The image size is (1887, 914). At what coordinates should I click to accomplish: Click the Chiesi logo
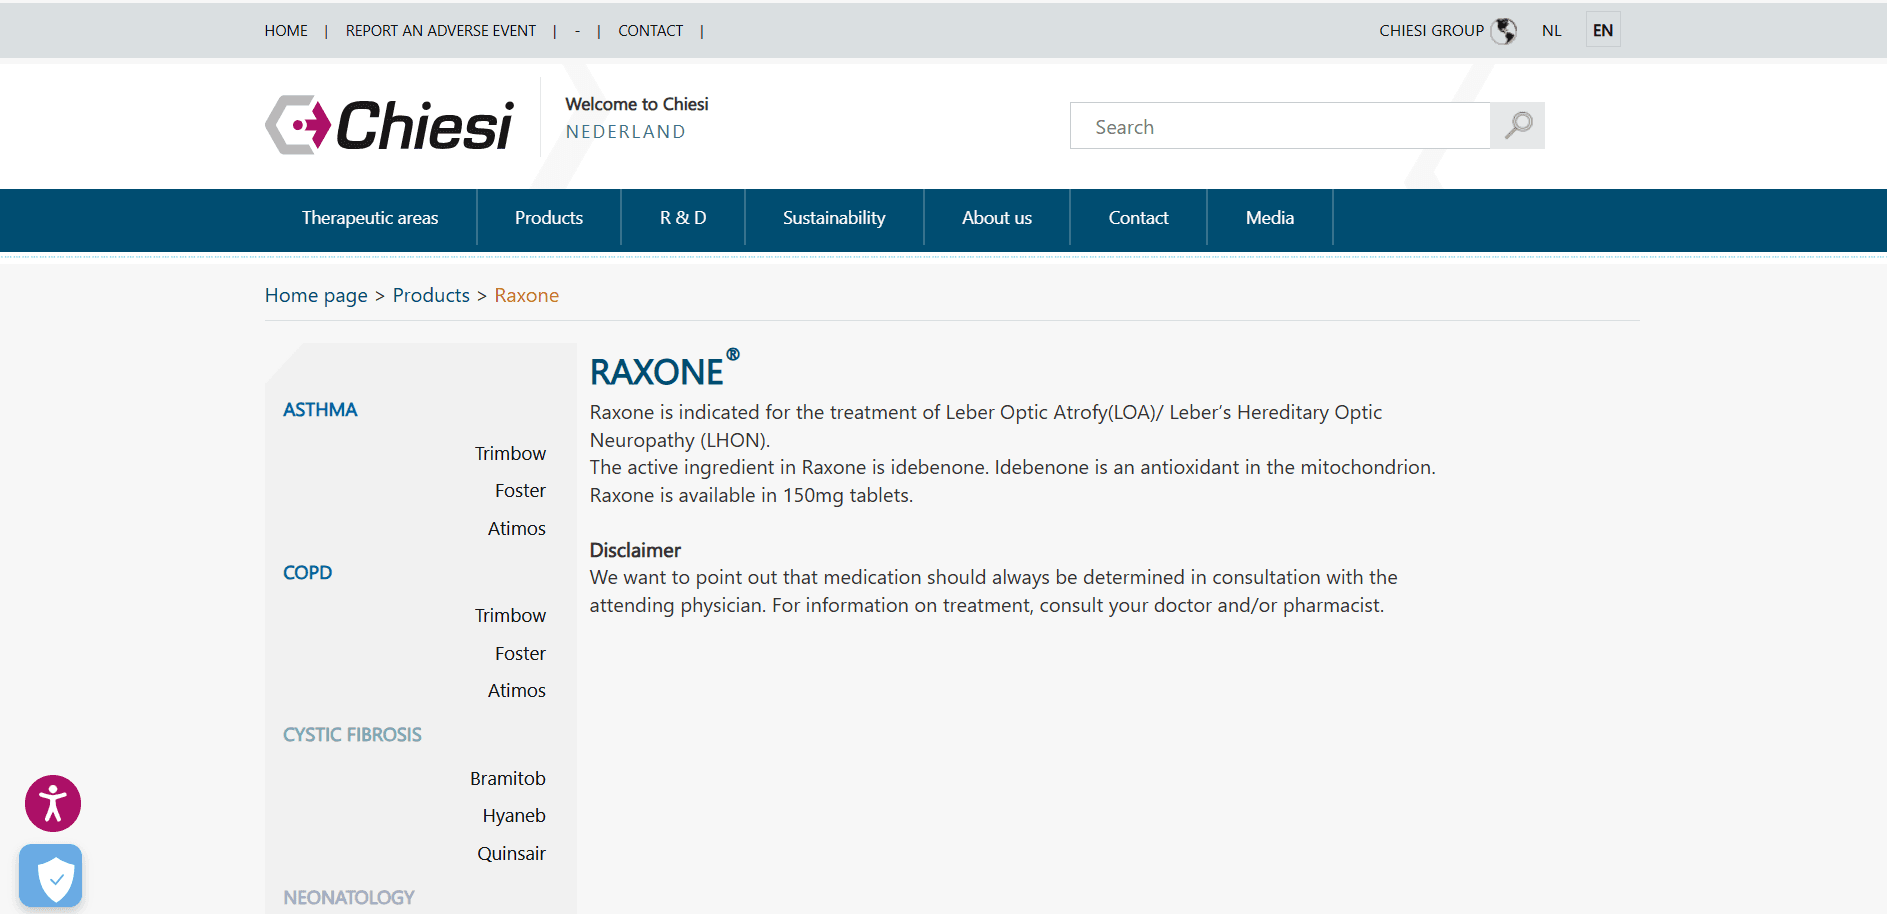(390, 125)
